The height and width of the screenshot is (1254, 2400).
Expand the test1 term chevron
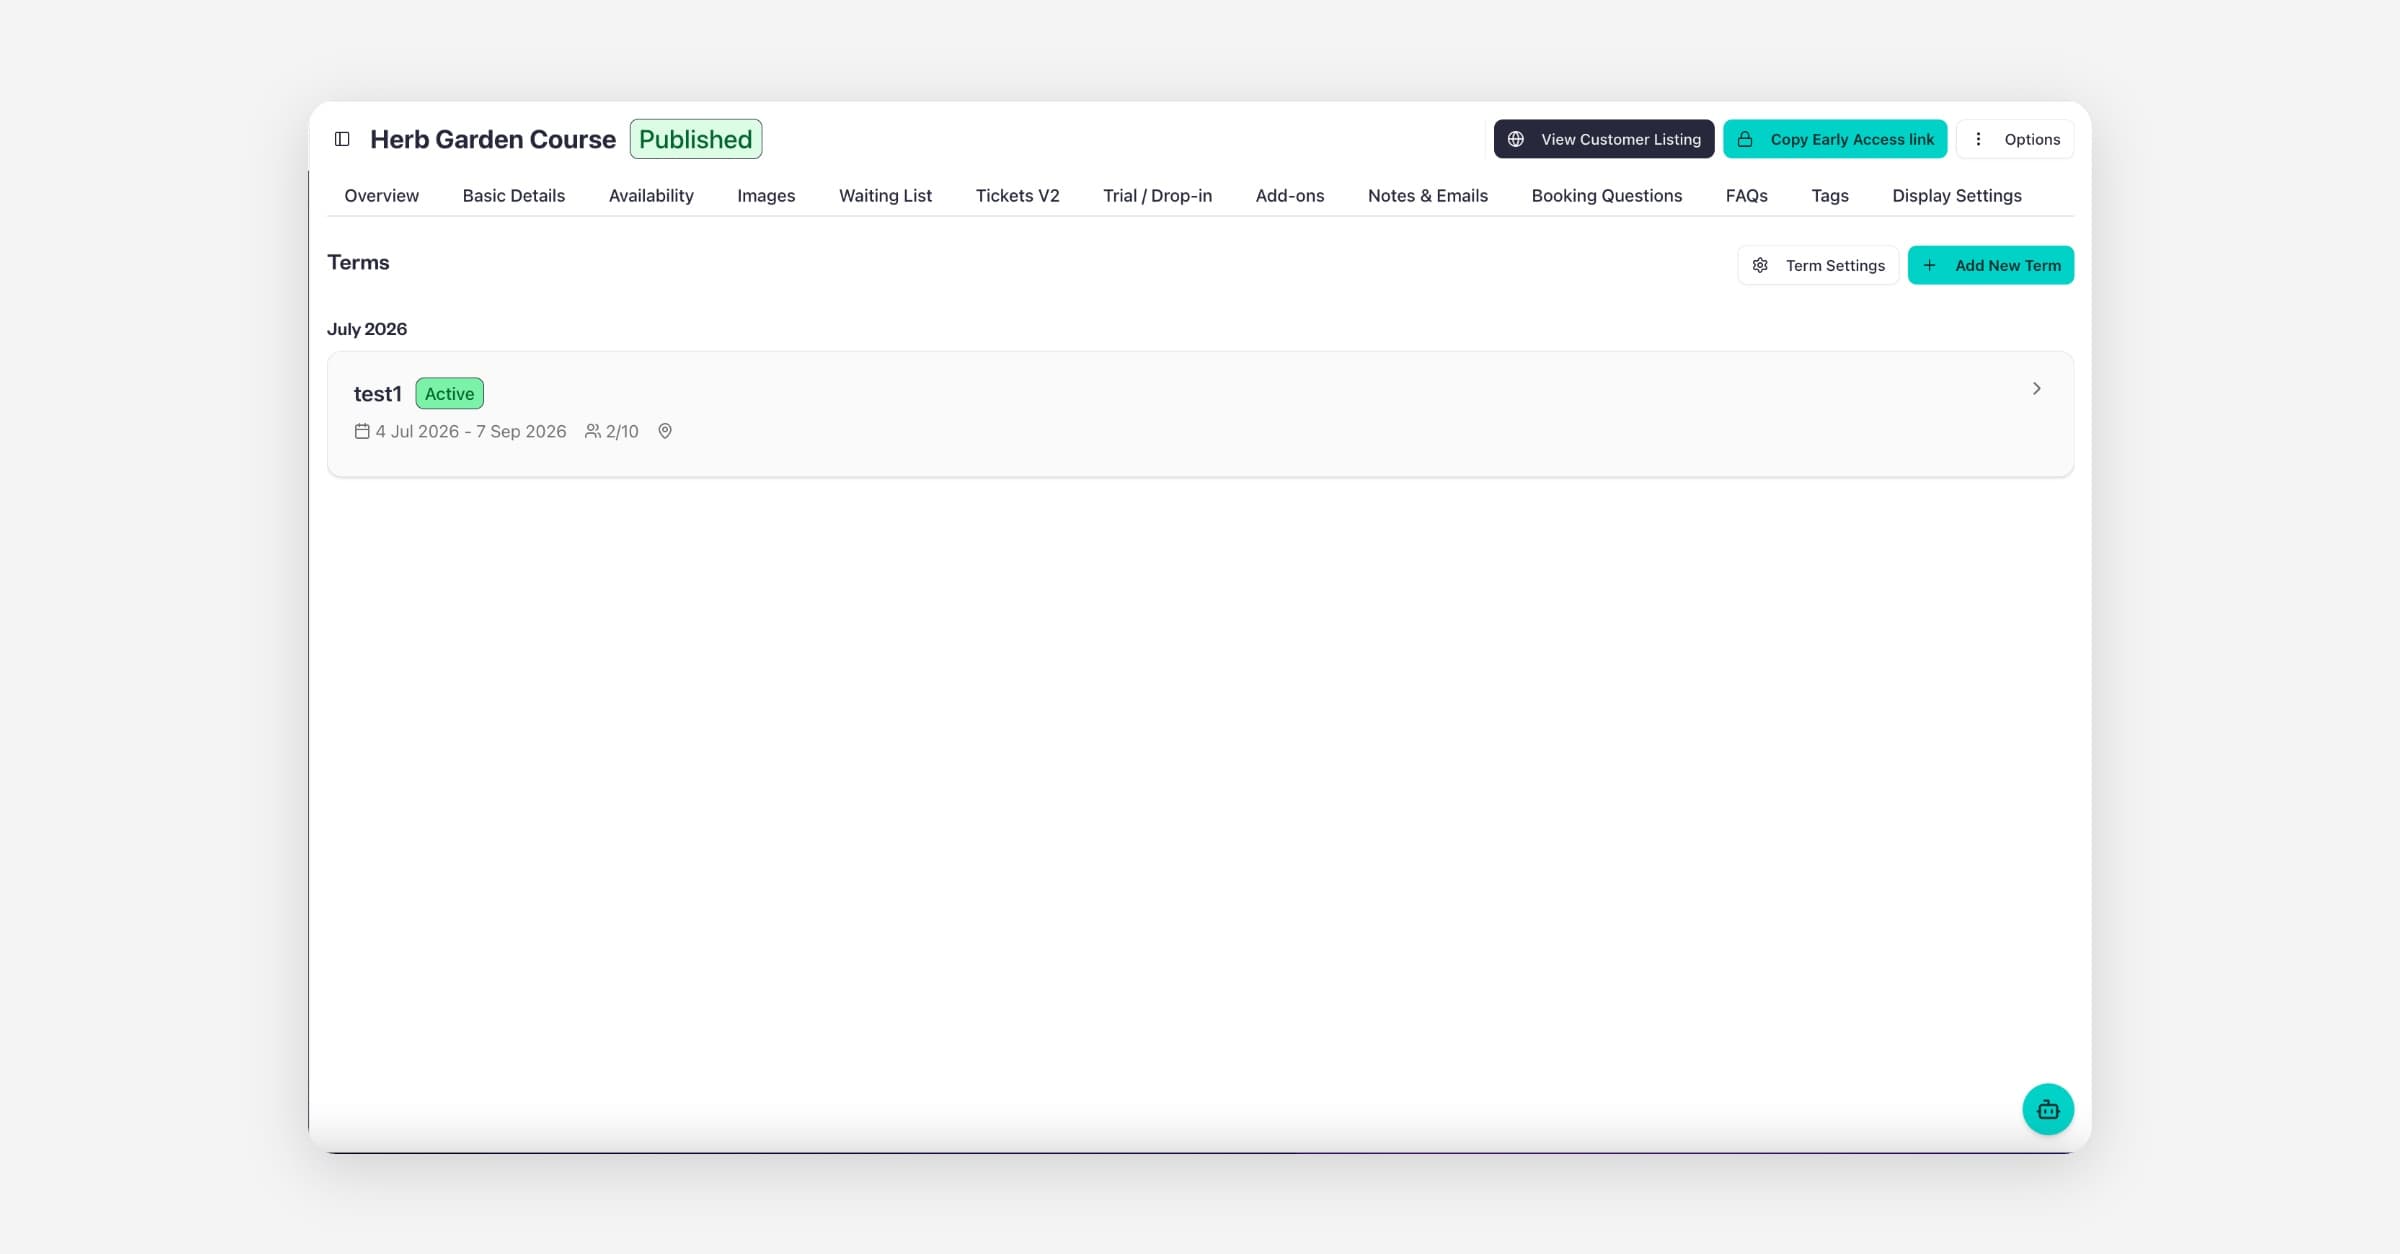[2036, 388]
